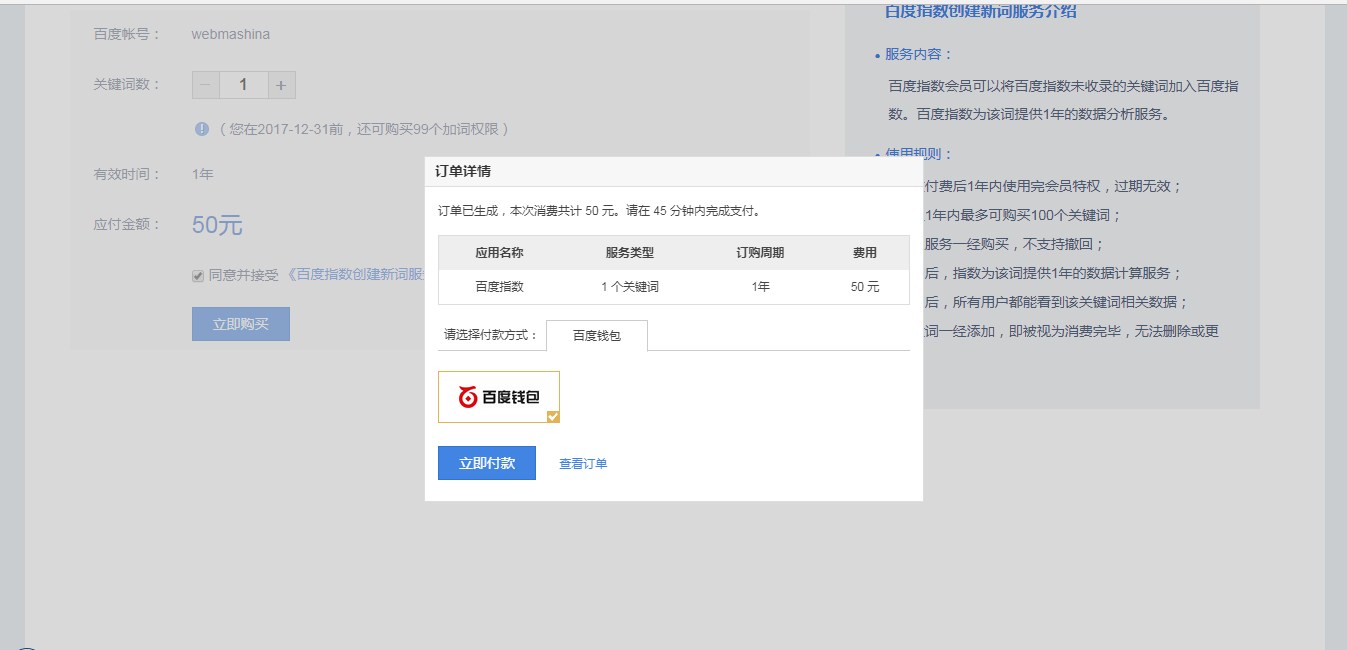Screen dimensions: 1347x650
Task: Click the 请选择付款方式 label
Action: (491, 336)
